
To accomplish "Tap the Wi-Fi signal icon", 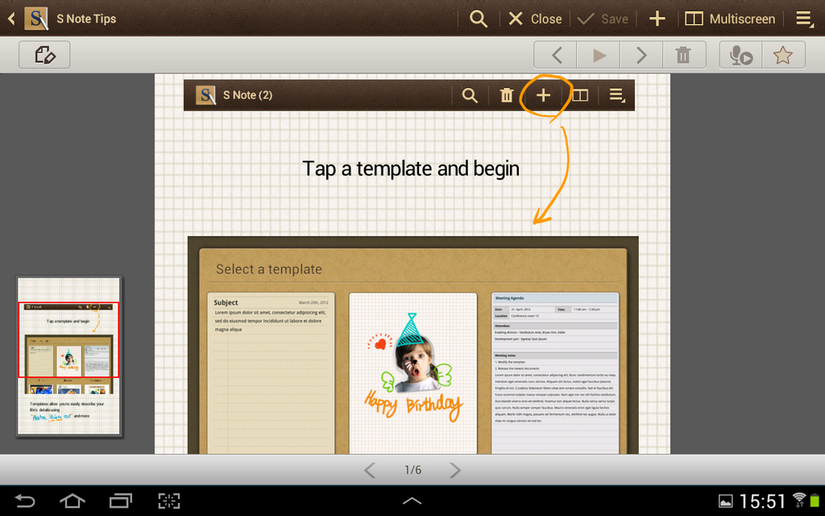I will coord(799,500).
